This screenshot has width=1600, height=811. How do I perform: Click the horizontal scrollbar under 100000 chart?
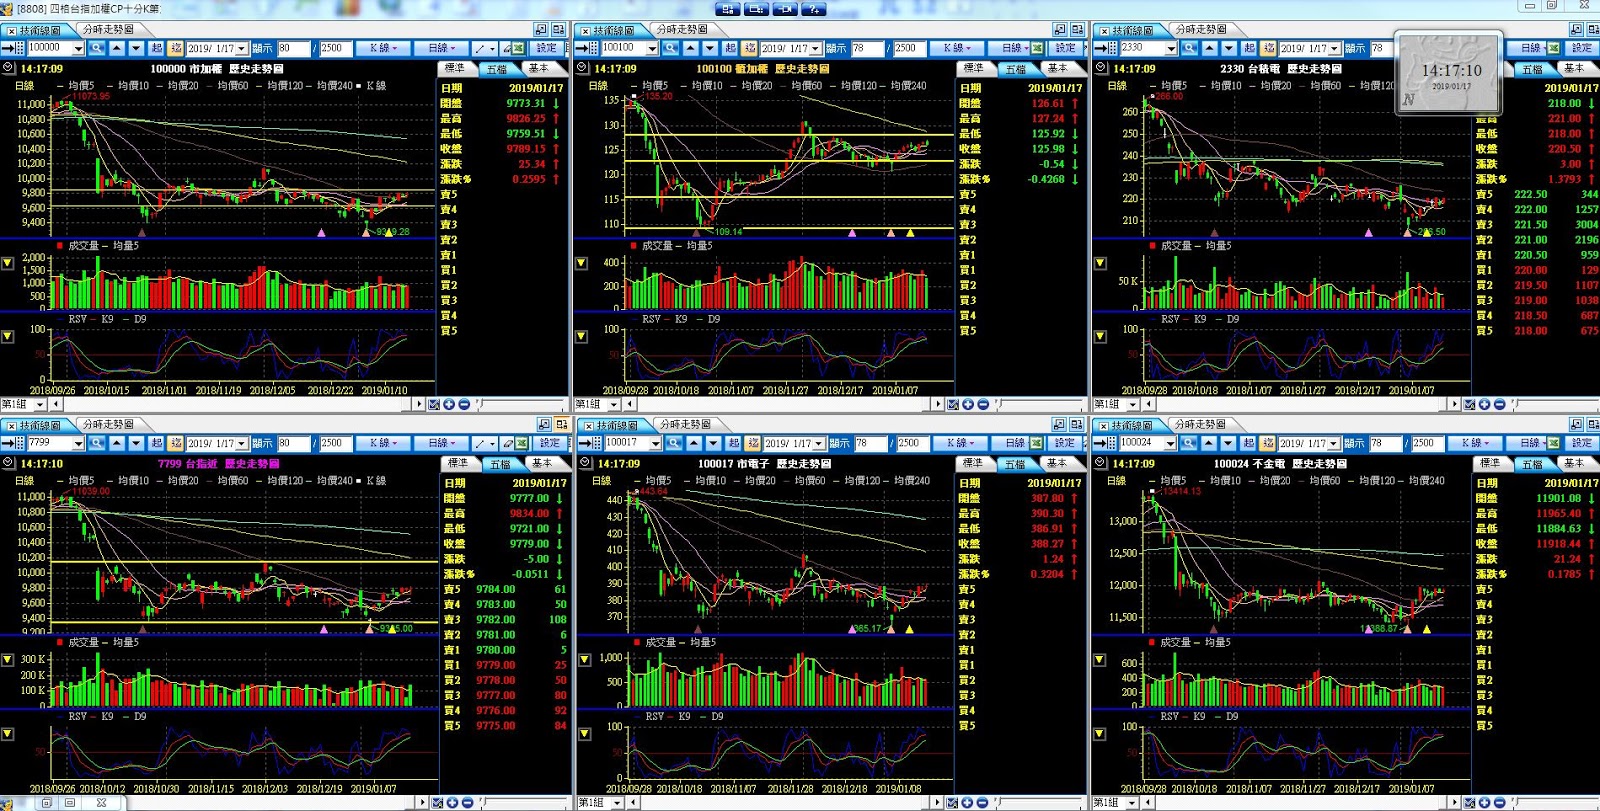(238, 404)
